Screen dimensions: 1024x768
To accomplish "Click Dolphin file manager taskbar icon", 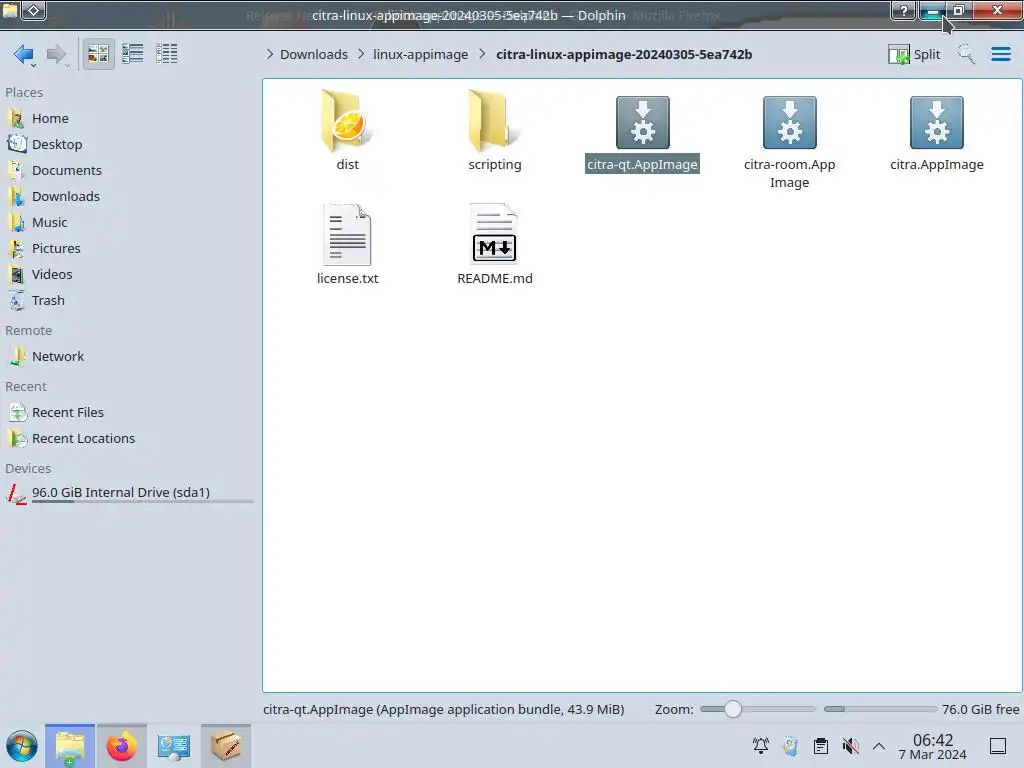I will 70,746.
